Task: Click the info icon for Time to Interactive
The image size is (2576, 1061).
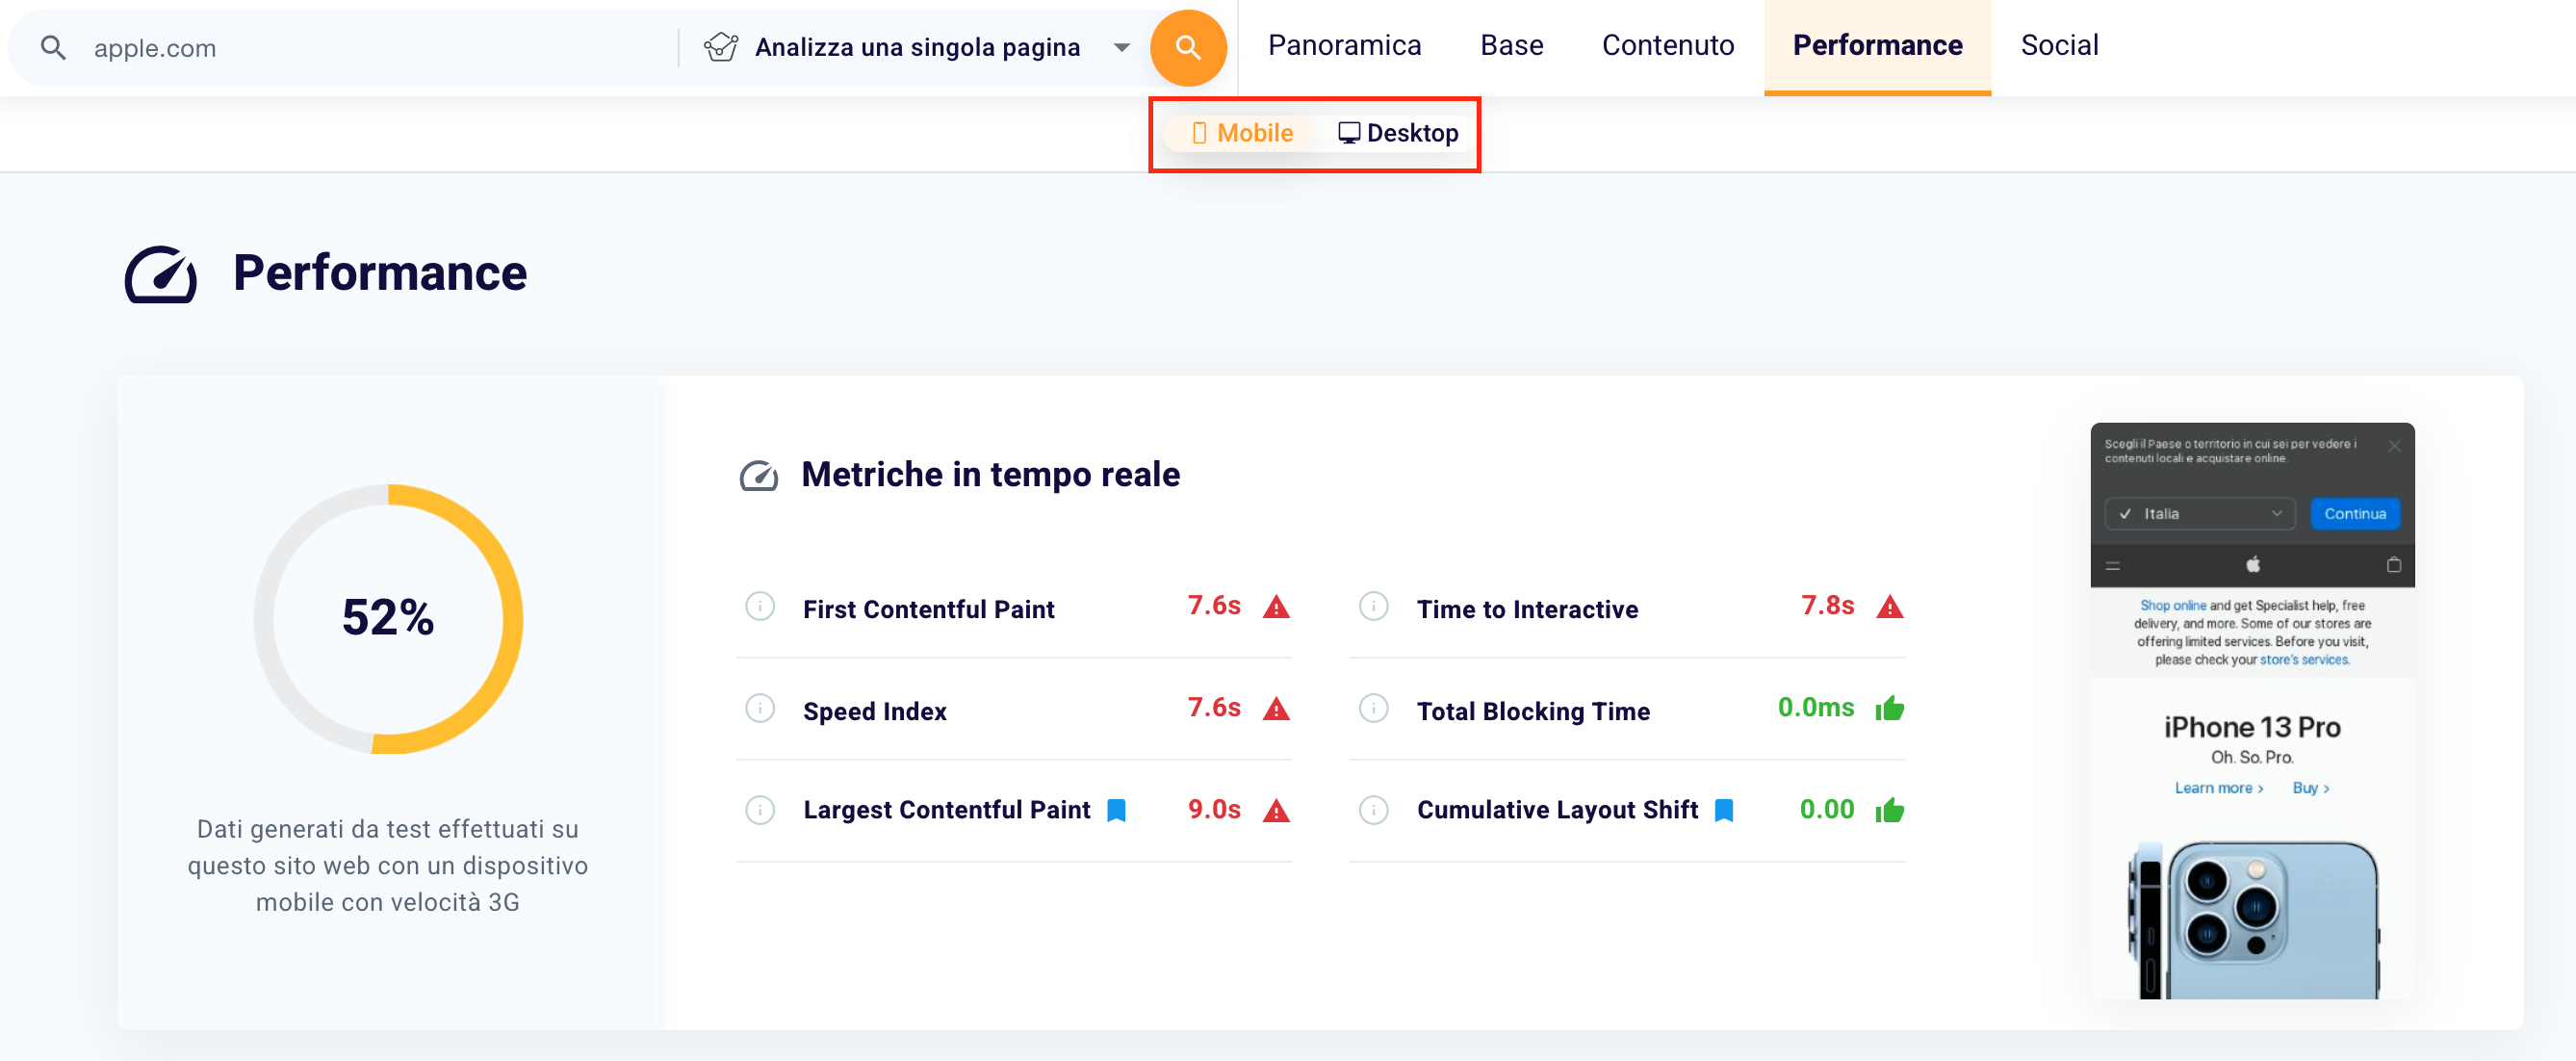Action: [x=1373, y=606]
